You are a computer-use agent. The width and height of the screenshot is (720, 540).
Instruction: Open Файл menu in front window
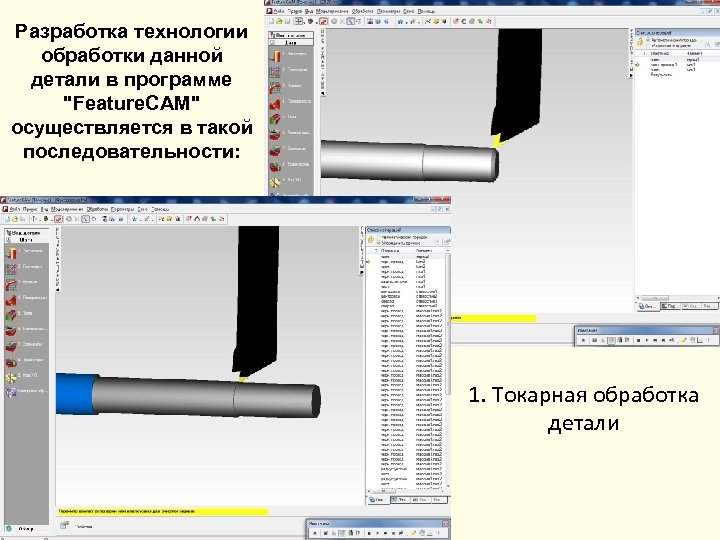click(x=14, y=209)
